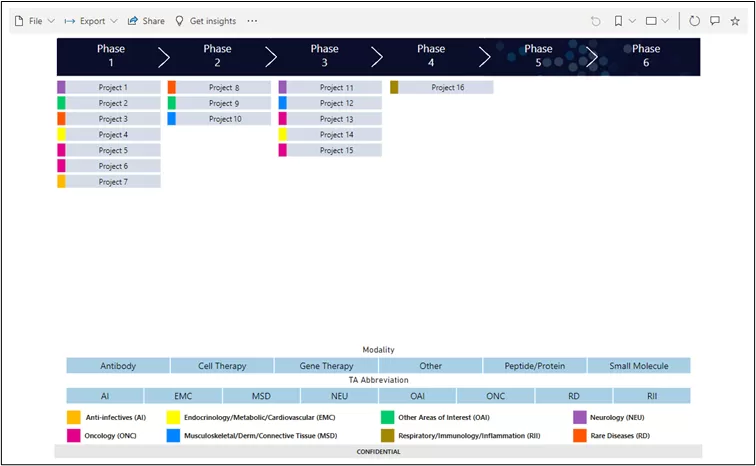Toggle the Gene Therapy modality slicer

(x=326, y=366)
